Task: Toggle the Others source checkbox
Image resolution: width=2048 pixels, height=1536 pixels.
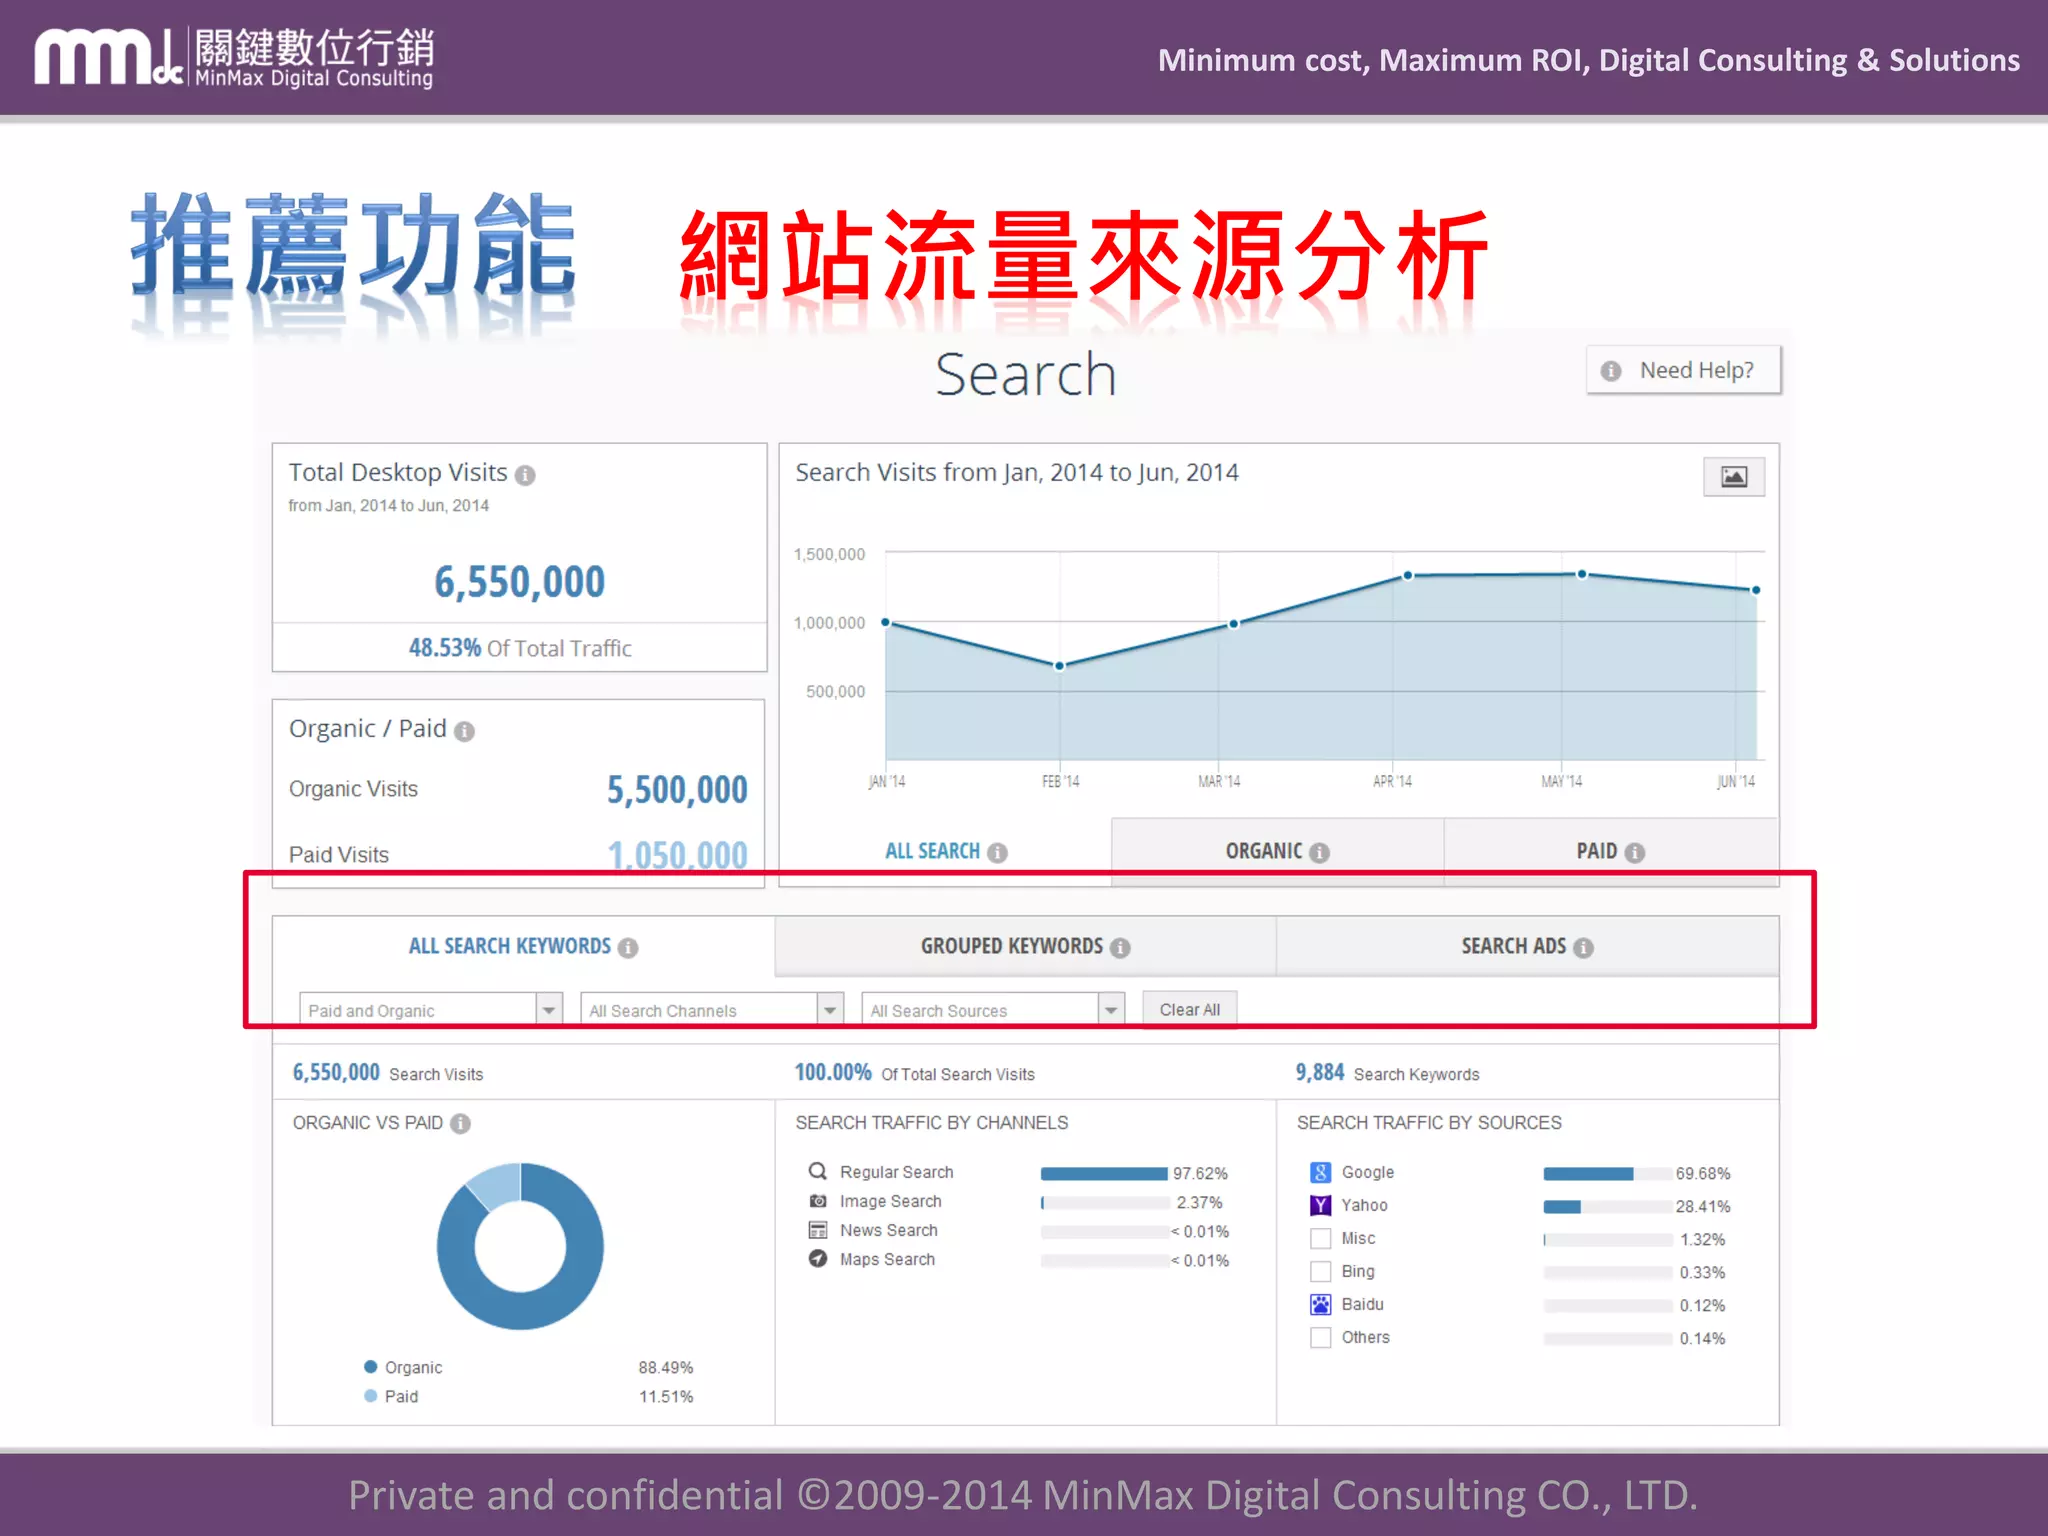Action: pyautogui.click(x=1320, y=1337)
